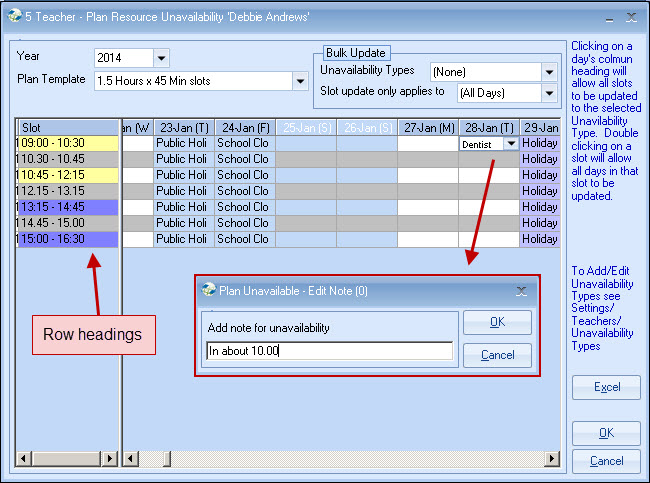Screen dimensions: 650x483
Task: Close the Plan Resource Unavailability window
Action: [630, 16]
